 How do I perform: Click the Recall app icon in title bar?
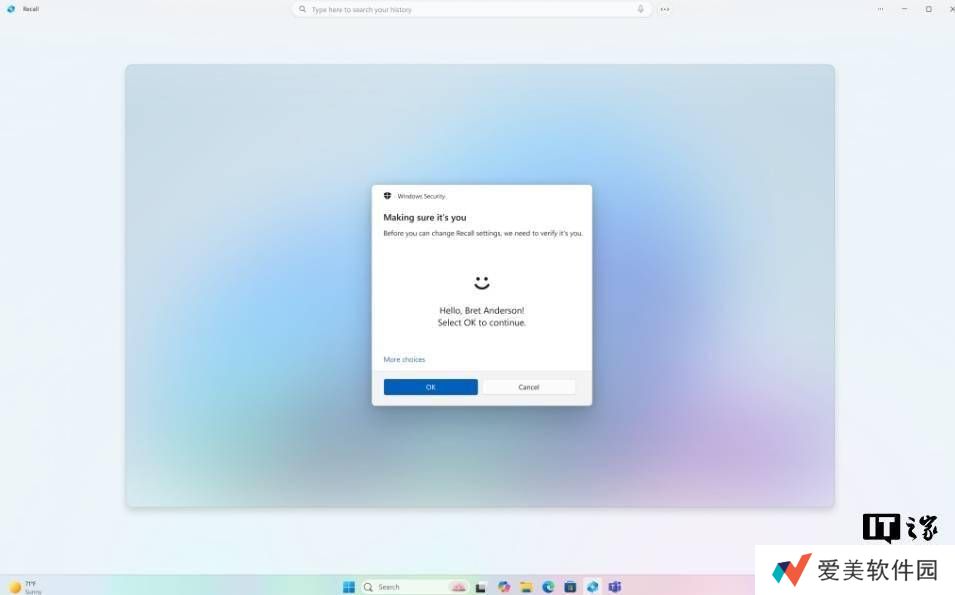[11, 9]
